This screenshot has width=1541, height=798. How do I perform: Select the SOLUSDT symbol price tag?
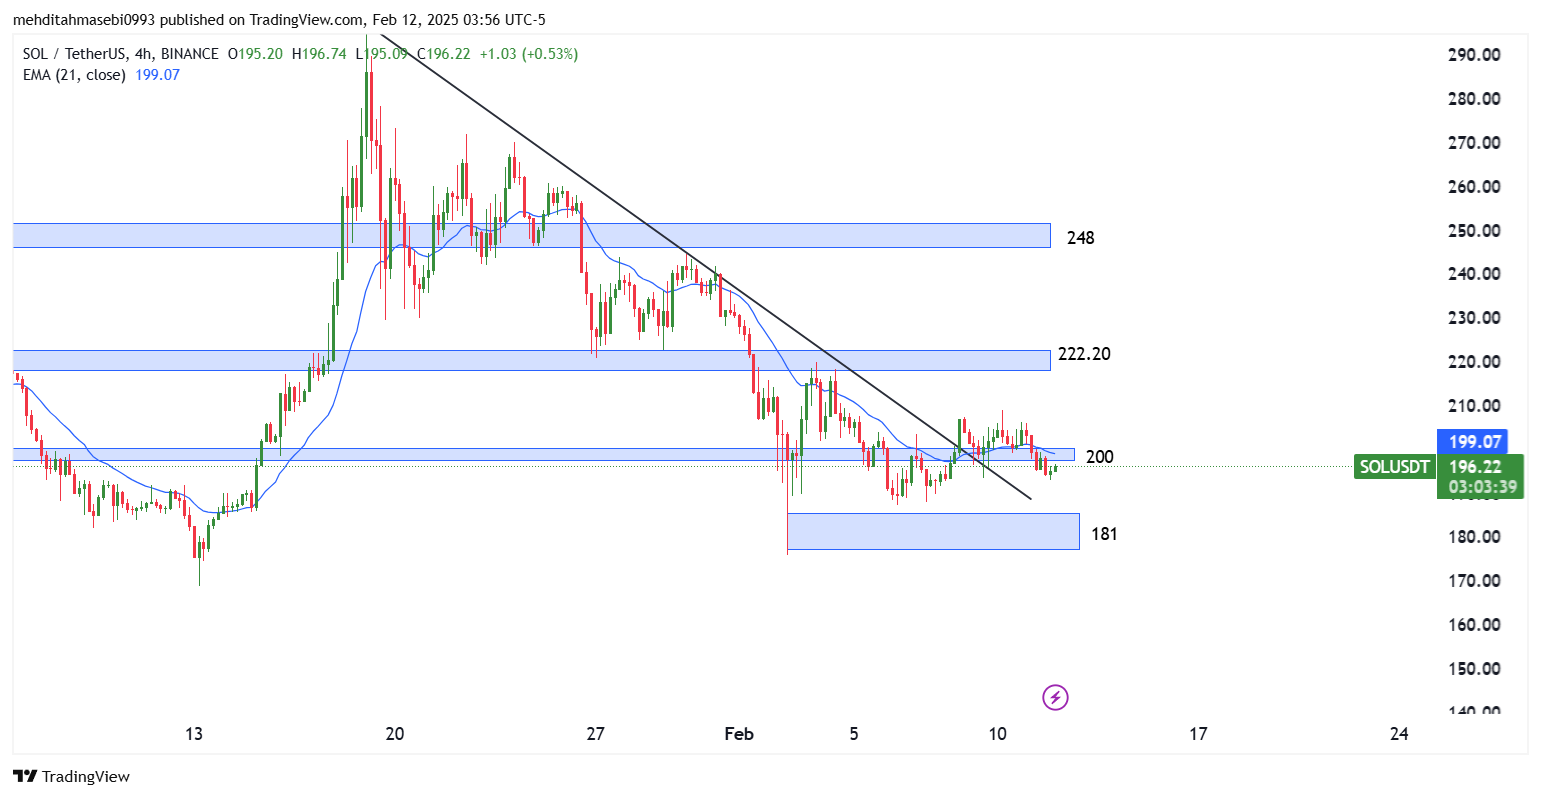(1395, 466)
